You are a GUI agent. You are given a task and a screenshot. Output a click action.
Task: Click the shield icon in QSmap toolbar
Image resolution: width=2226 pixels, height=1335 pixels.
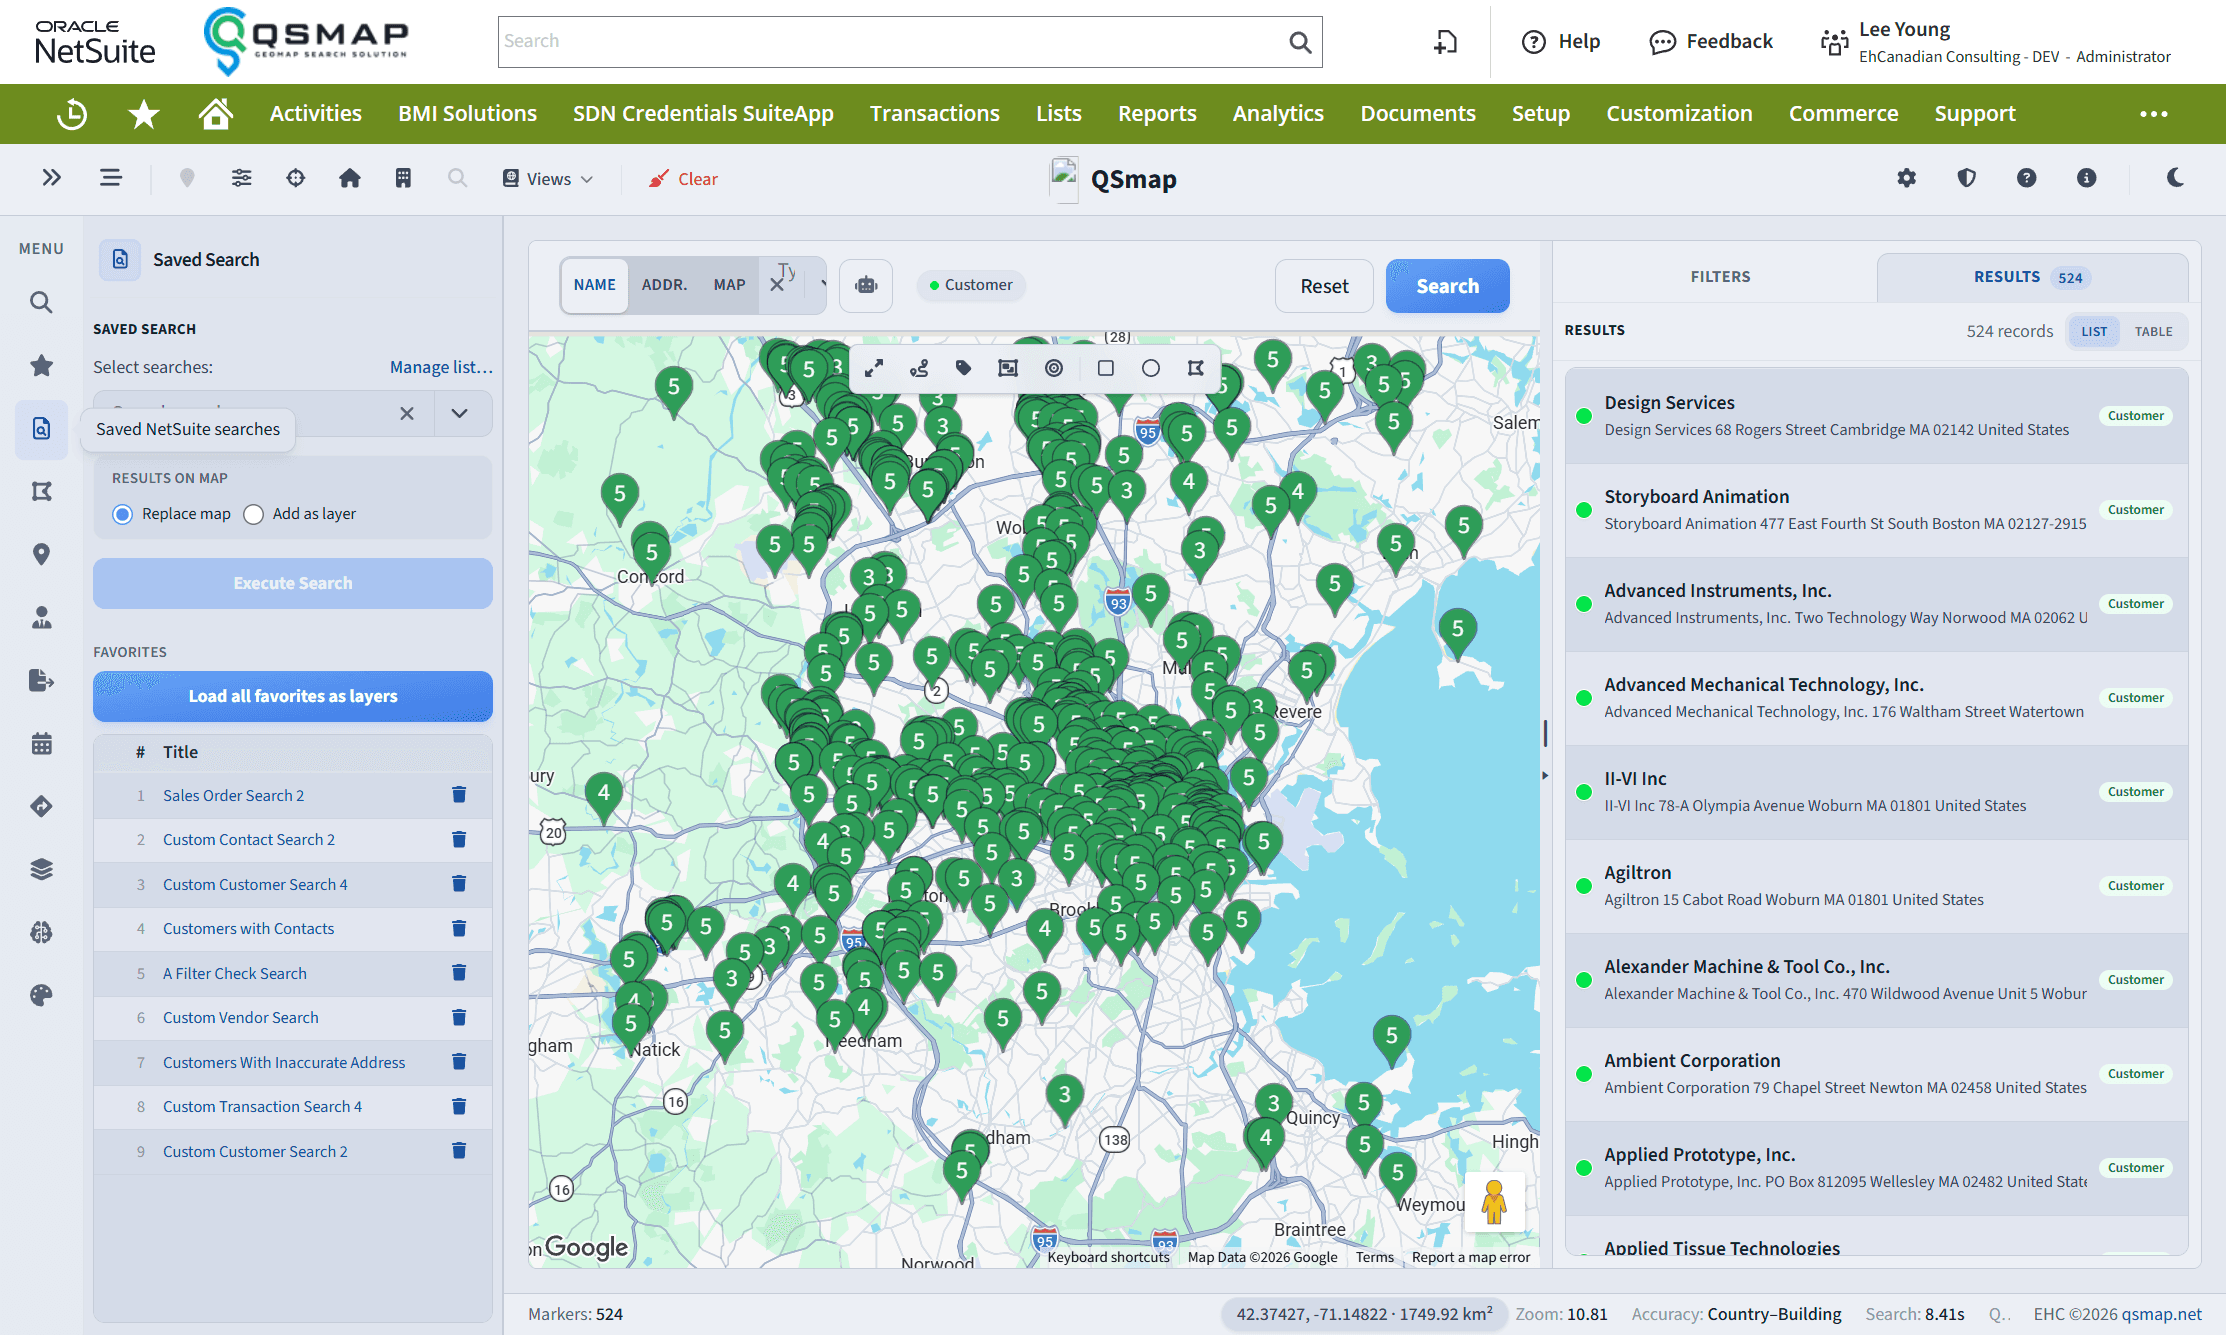click(1967, 178)
